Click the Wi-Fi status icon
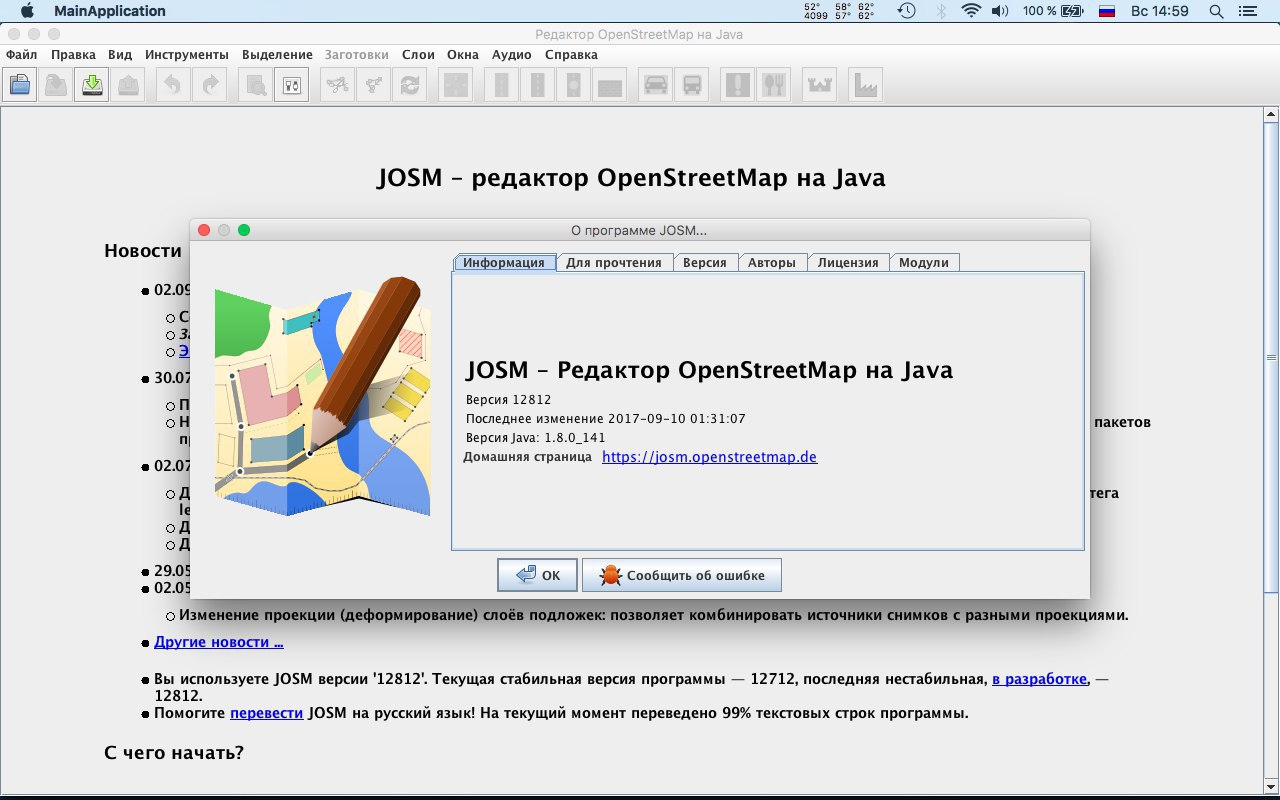Screen dimensions: 1280x800 (x=970, y=11)
